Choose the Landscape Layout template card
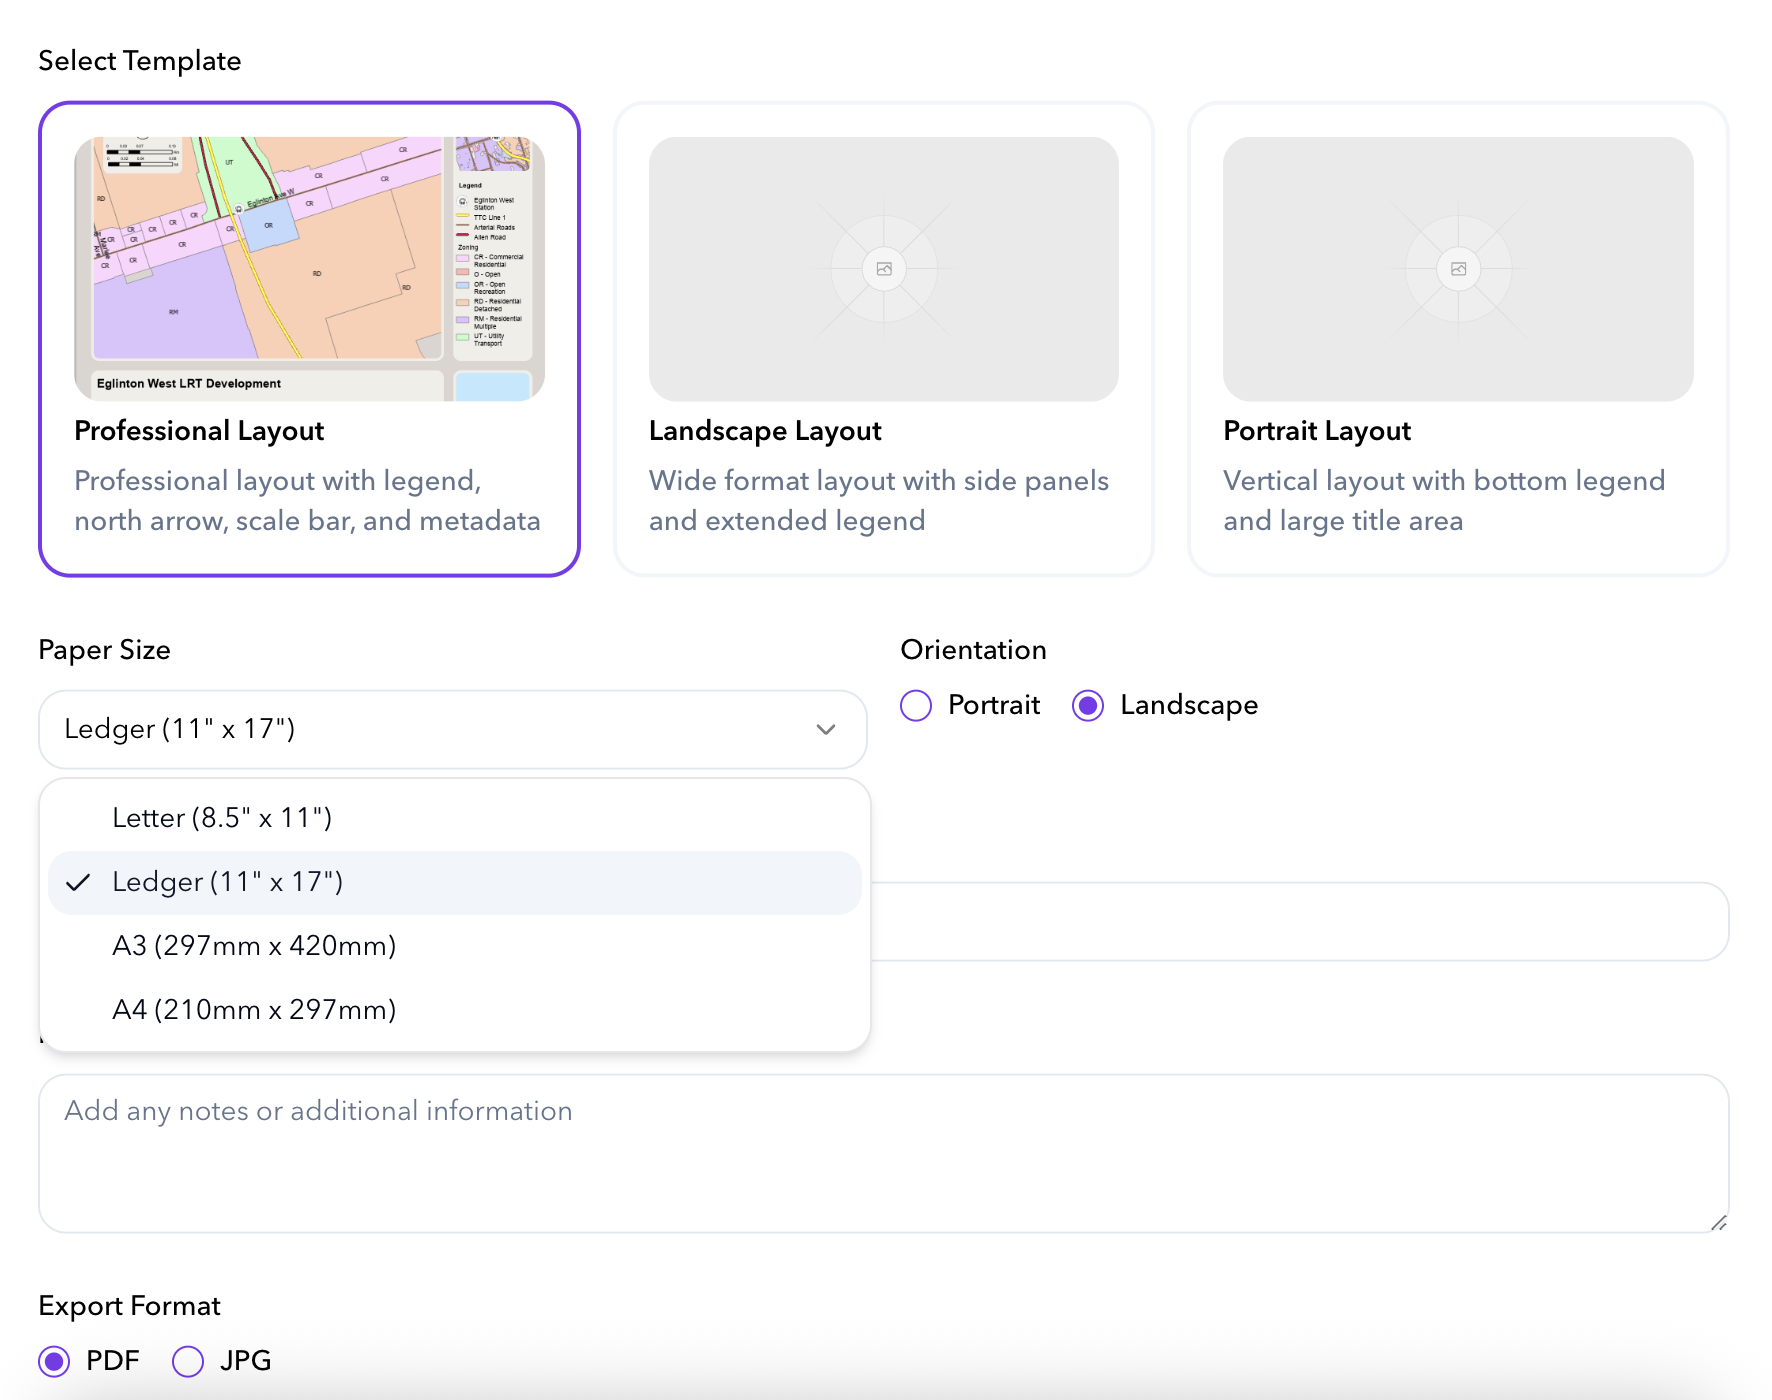This screenshot has width=1772, height=1400. [x=883, y=480]
